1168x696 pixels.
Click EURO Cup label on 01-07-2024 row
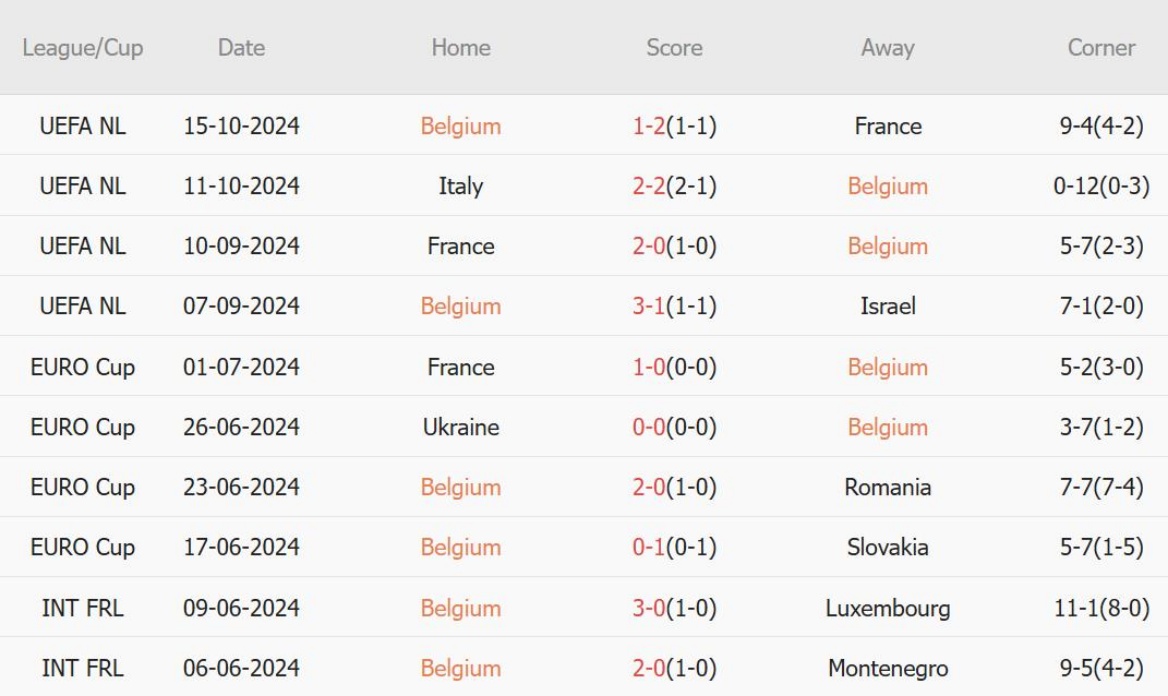click(82, 367)
